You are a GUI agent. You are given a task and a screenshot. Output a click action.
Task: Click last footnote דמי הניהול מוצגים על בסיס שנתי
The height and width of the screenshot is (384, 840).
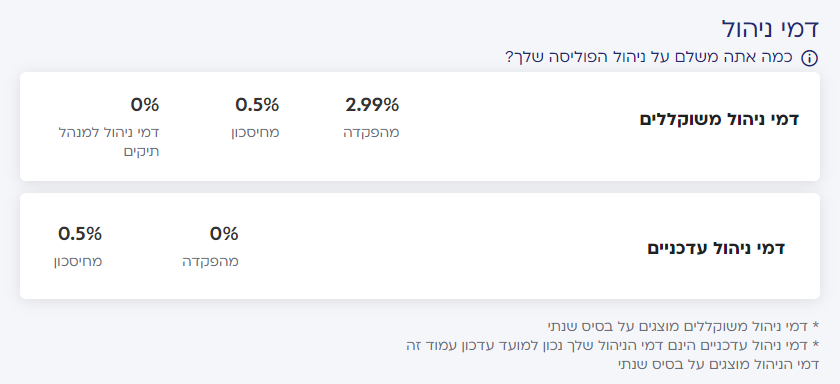pyautogui.click(x=718, y=365)
